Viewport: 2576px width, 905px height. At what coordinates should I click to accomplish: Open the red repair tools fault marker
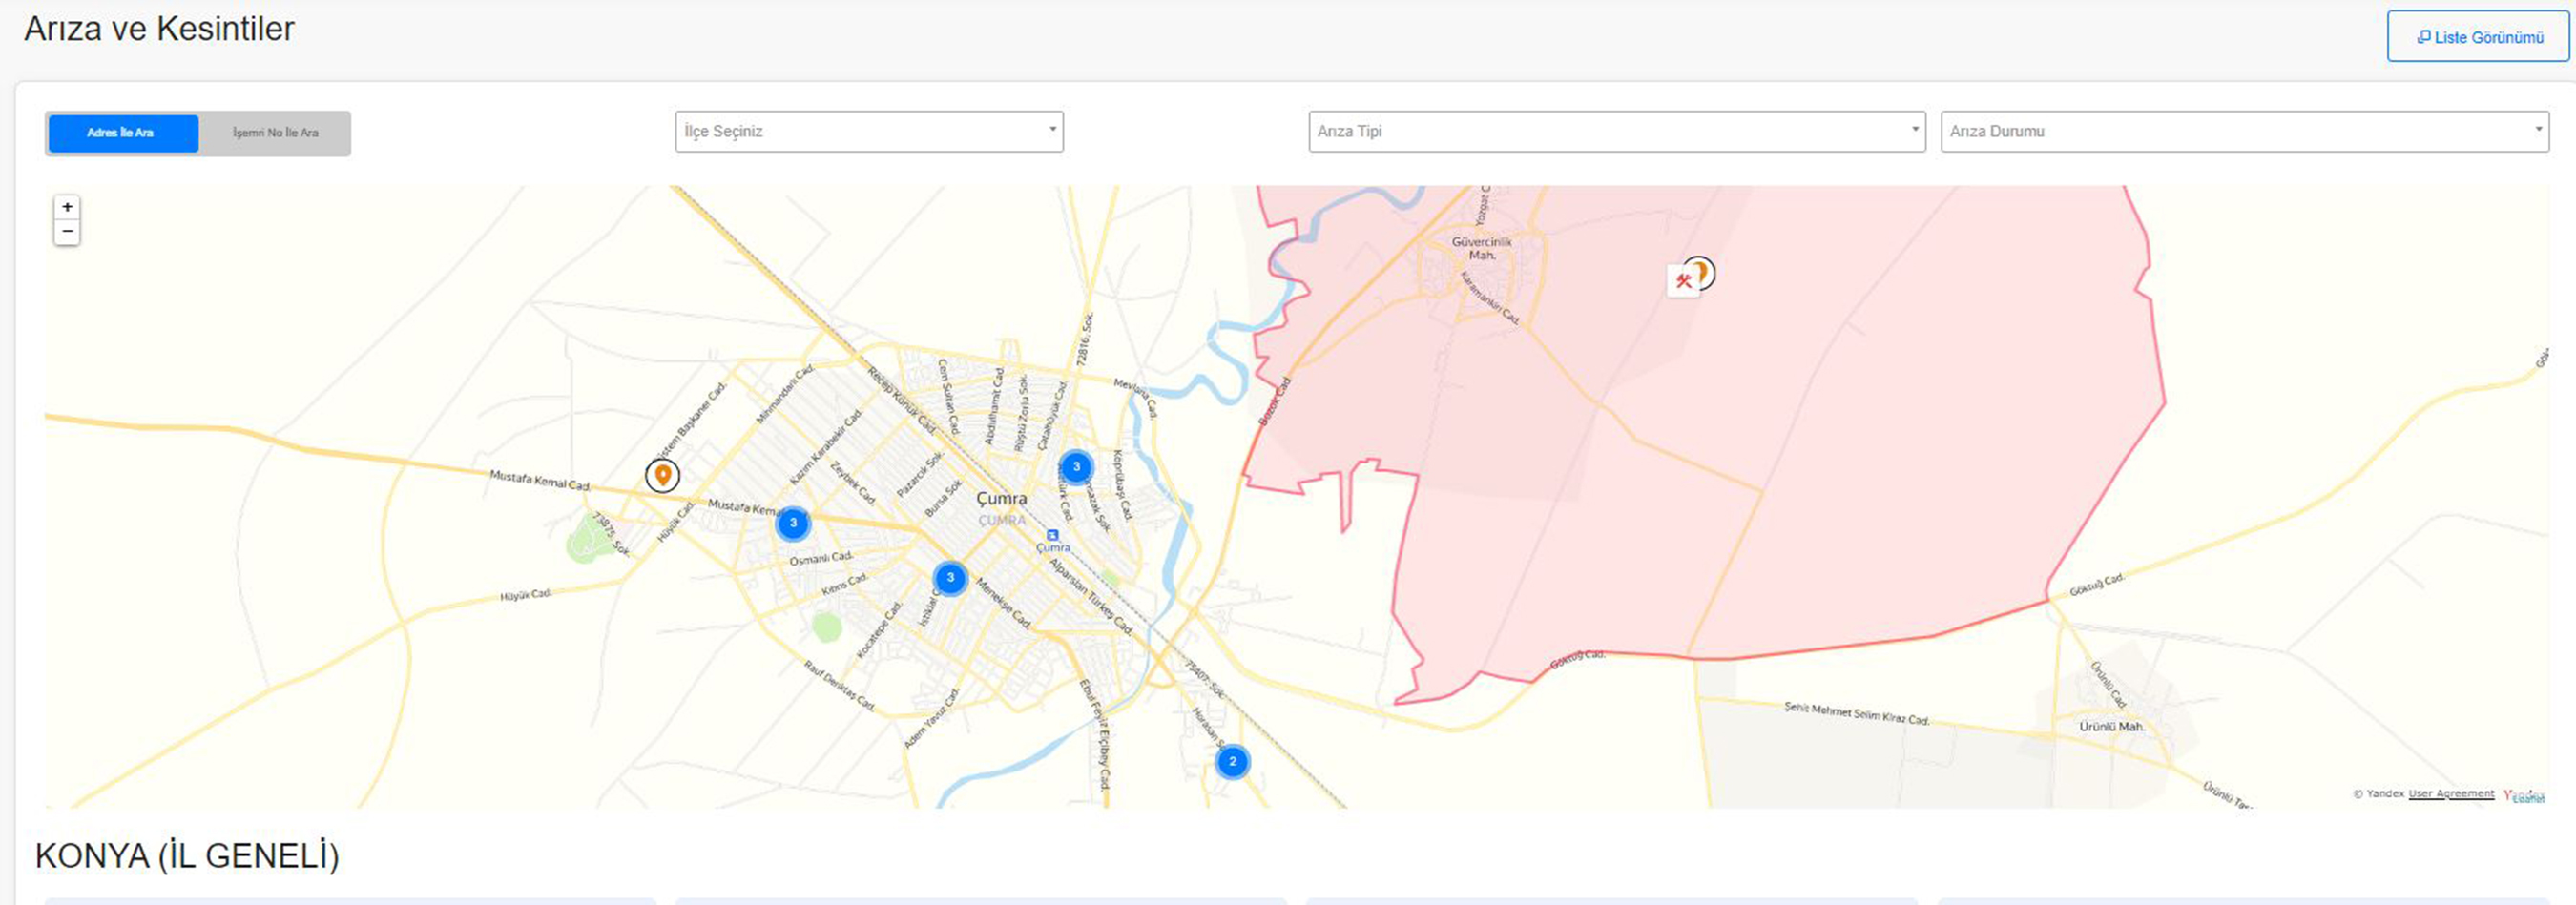pos(1683,281)
